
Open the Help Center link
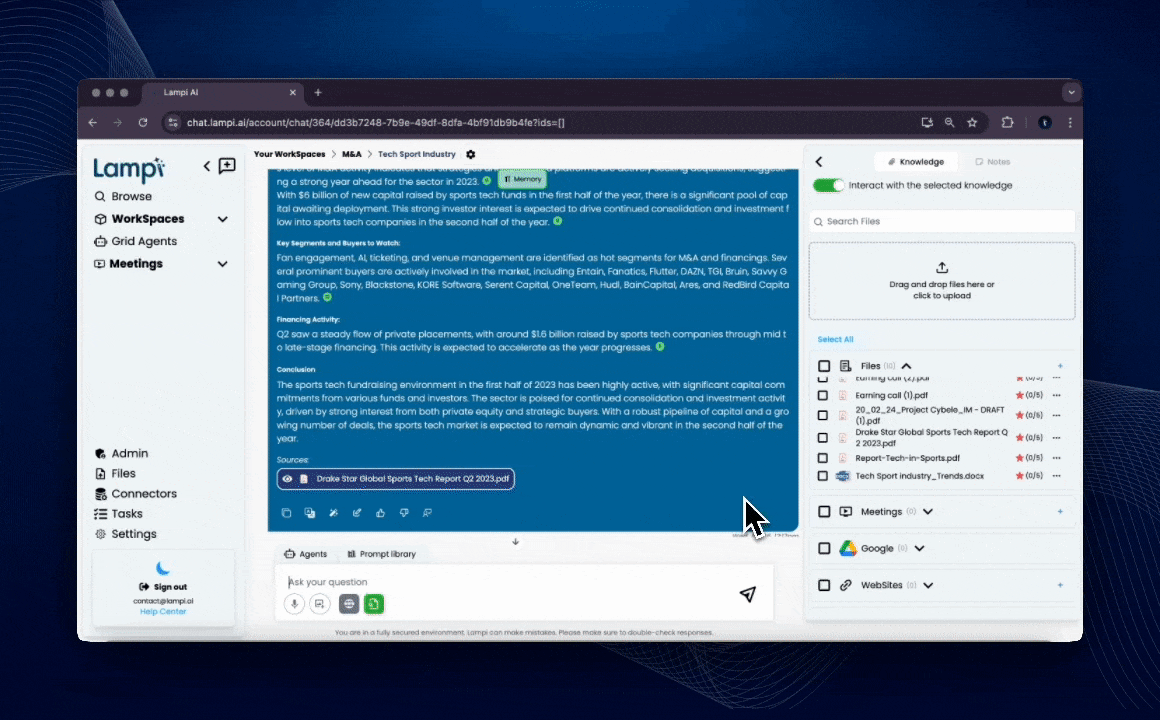[x=163, y=611]
